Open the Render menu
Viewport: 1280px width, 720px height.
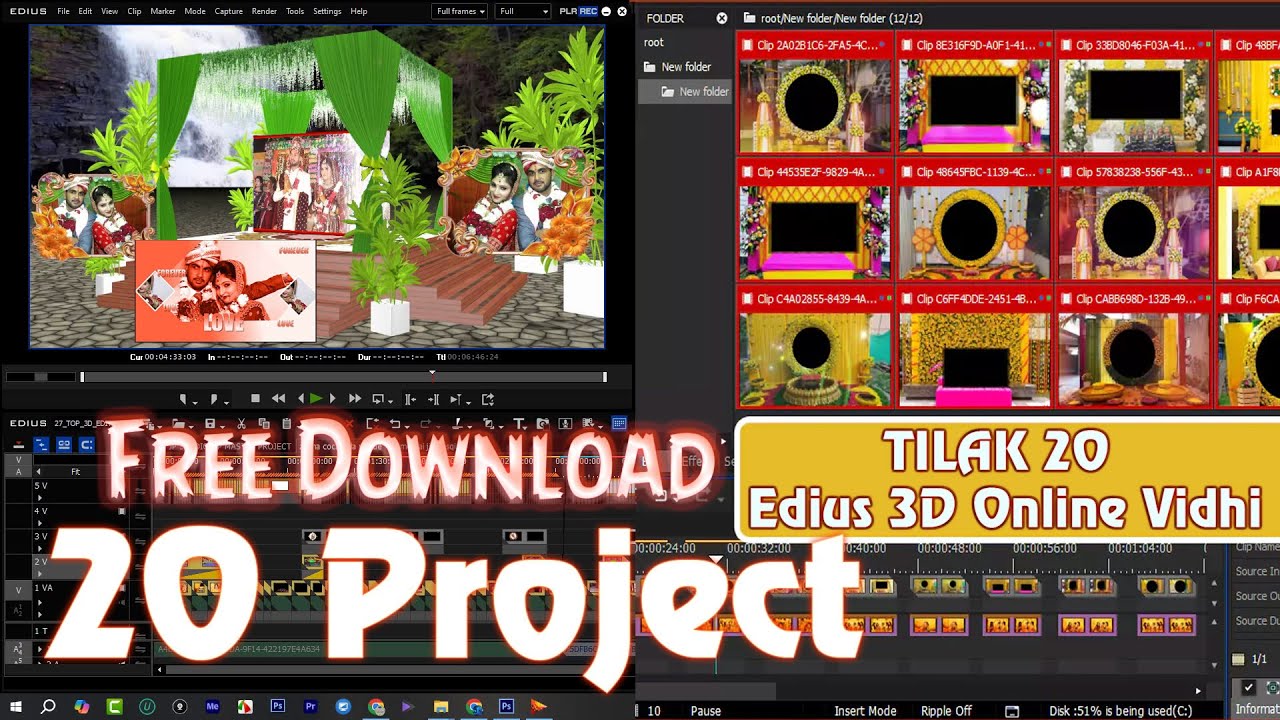pyautogui.click(x=265, y=11)
